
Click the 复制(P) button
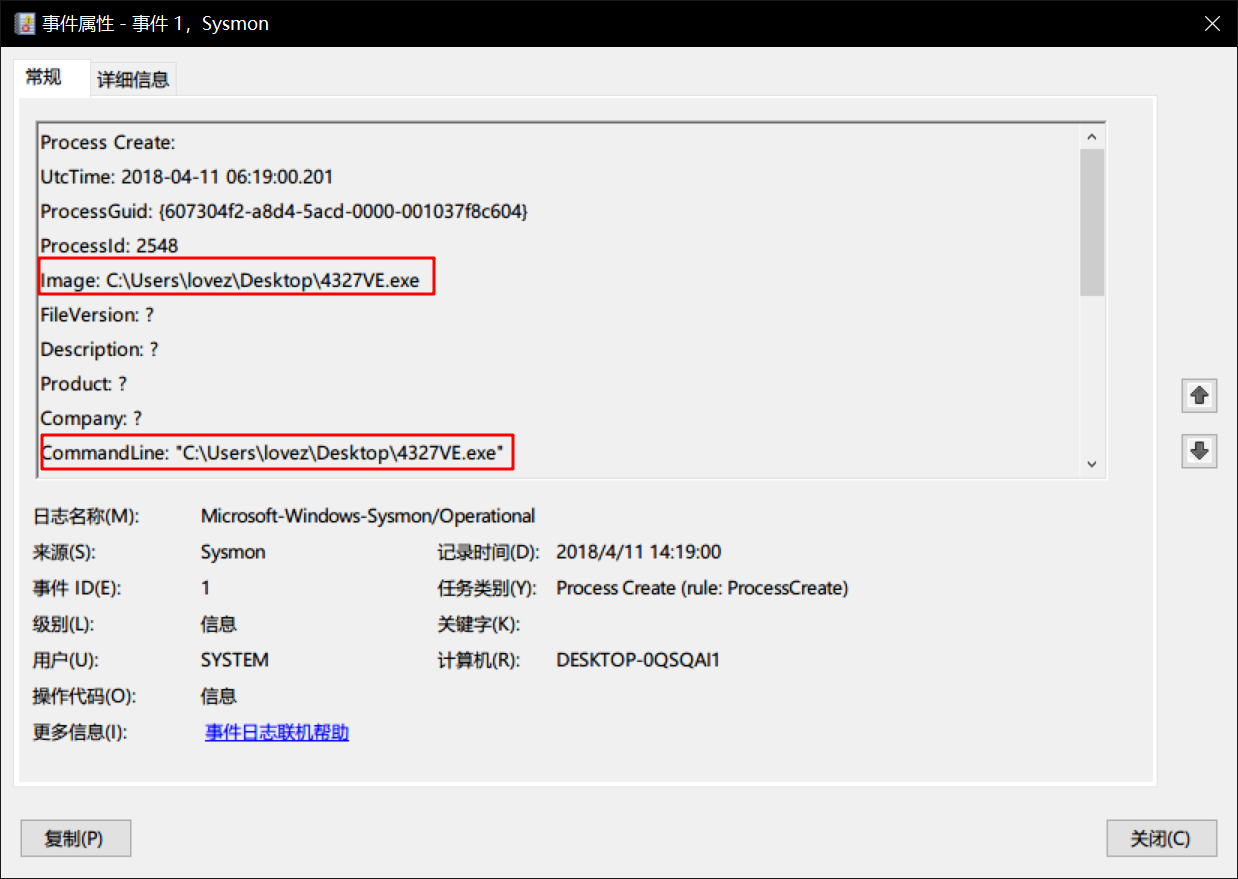(x=75, y=839)
